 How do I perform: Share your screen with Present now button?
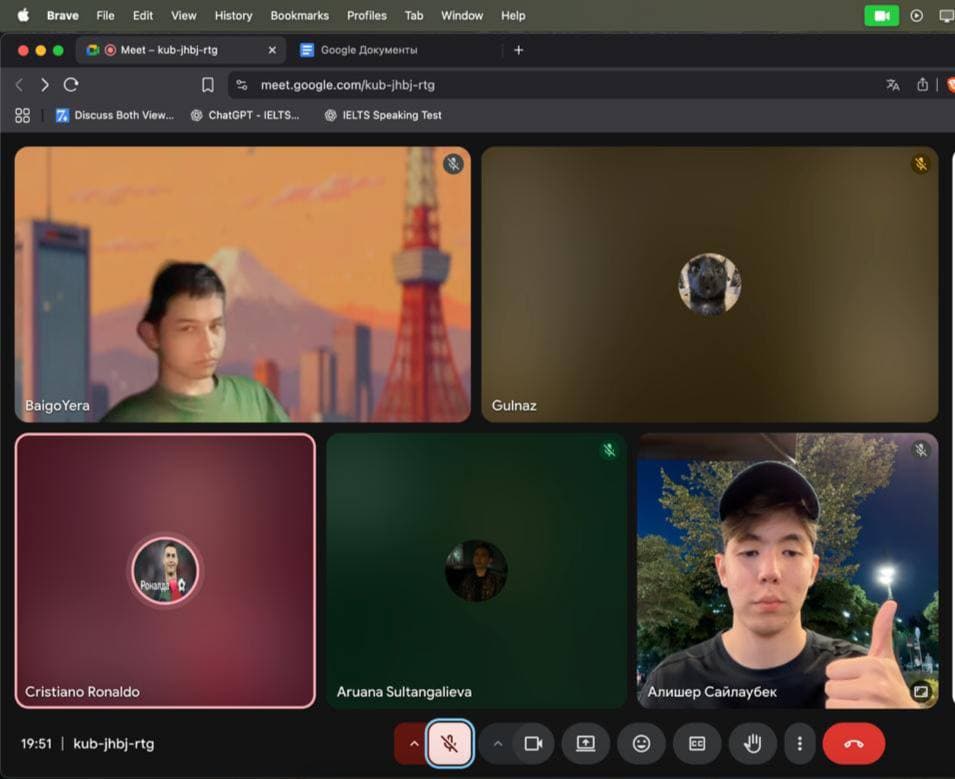(x=585, y=744)
